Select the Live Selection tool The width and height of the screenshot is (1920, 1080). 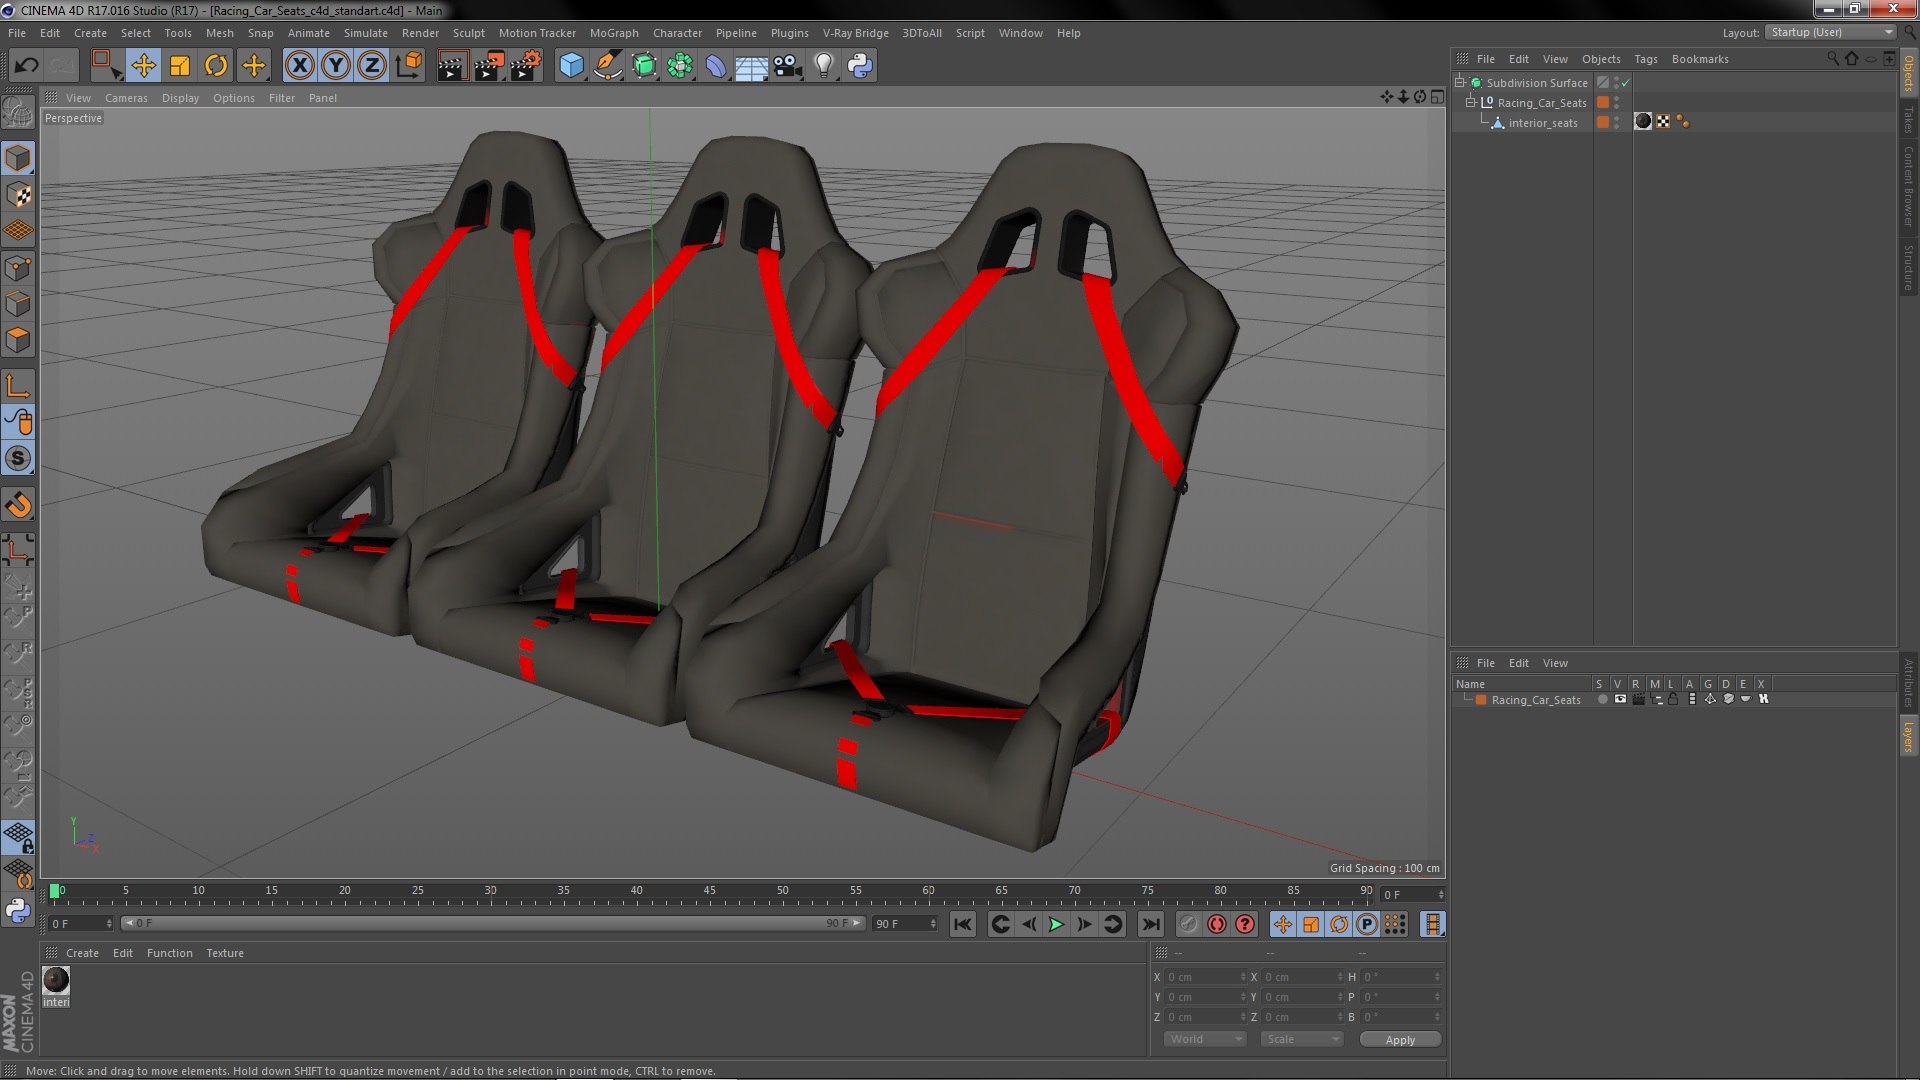[105, 66]
